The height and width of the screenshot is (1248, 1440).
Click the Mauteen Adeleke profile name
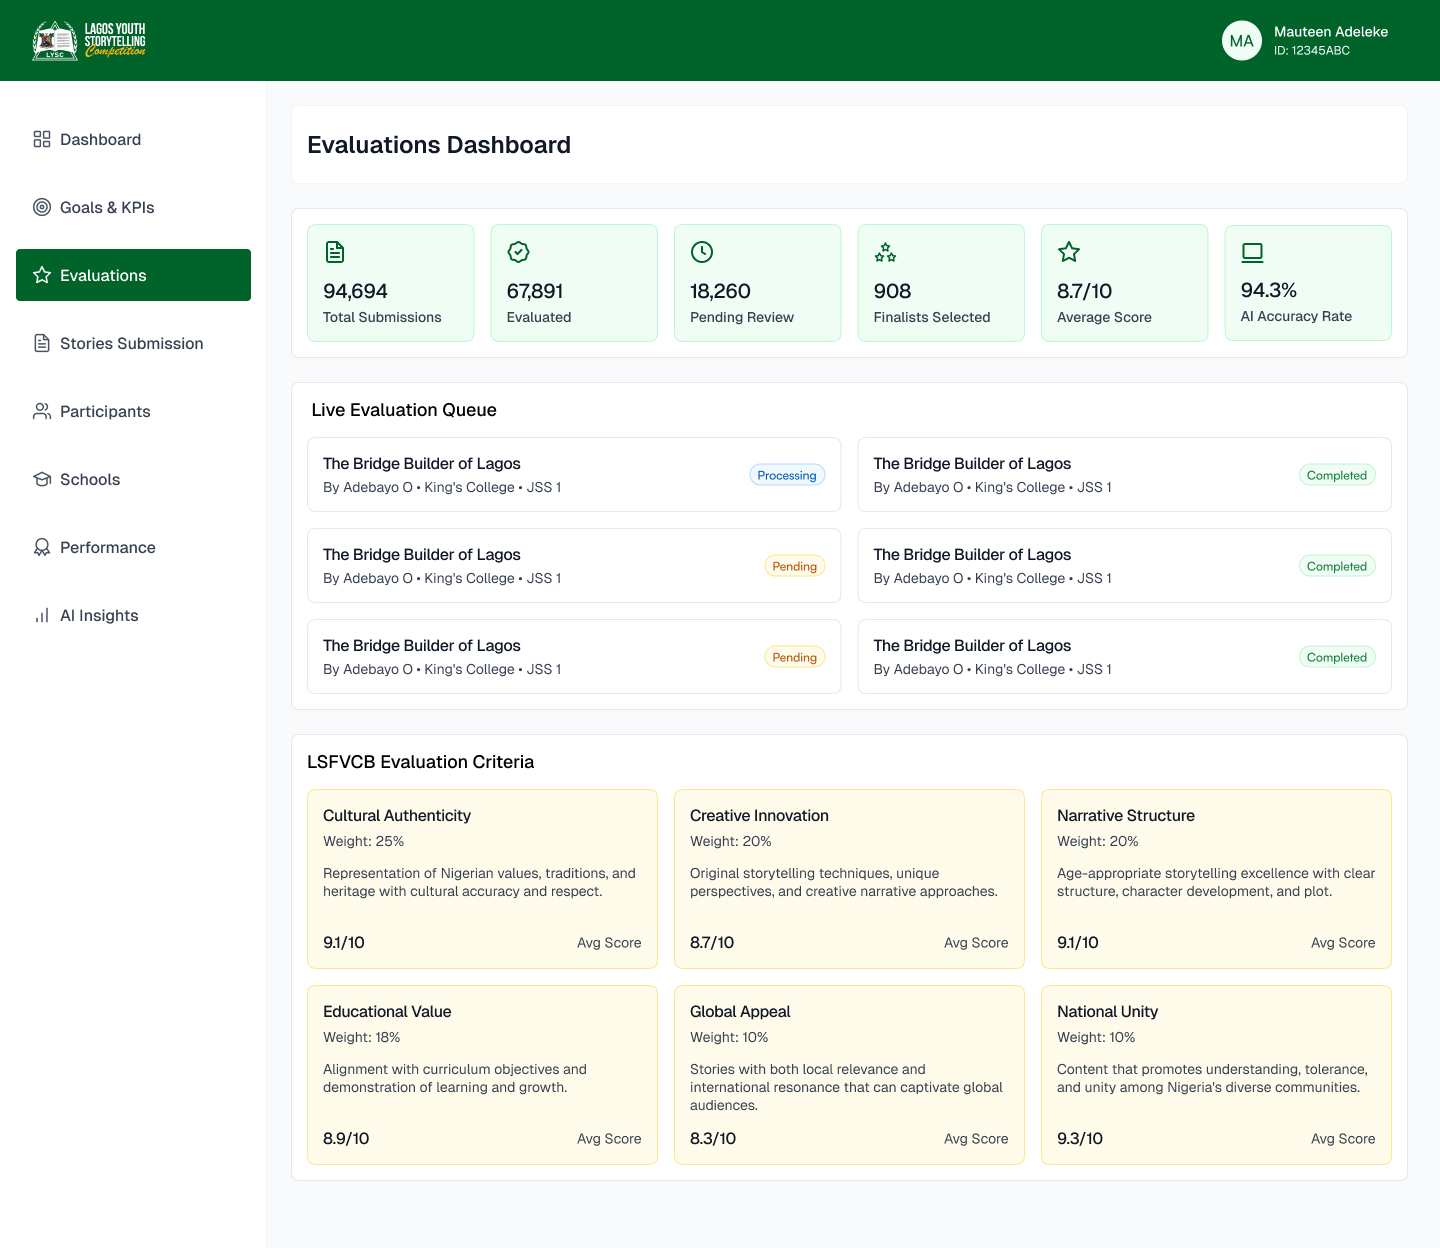point(1331,32)
